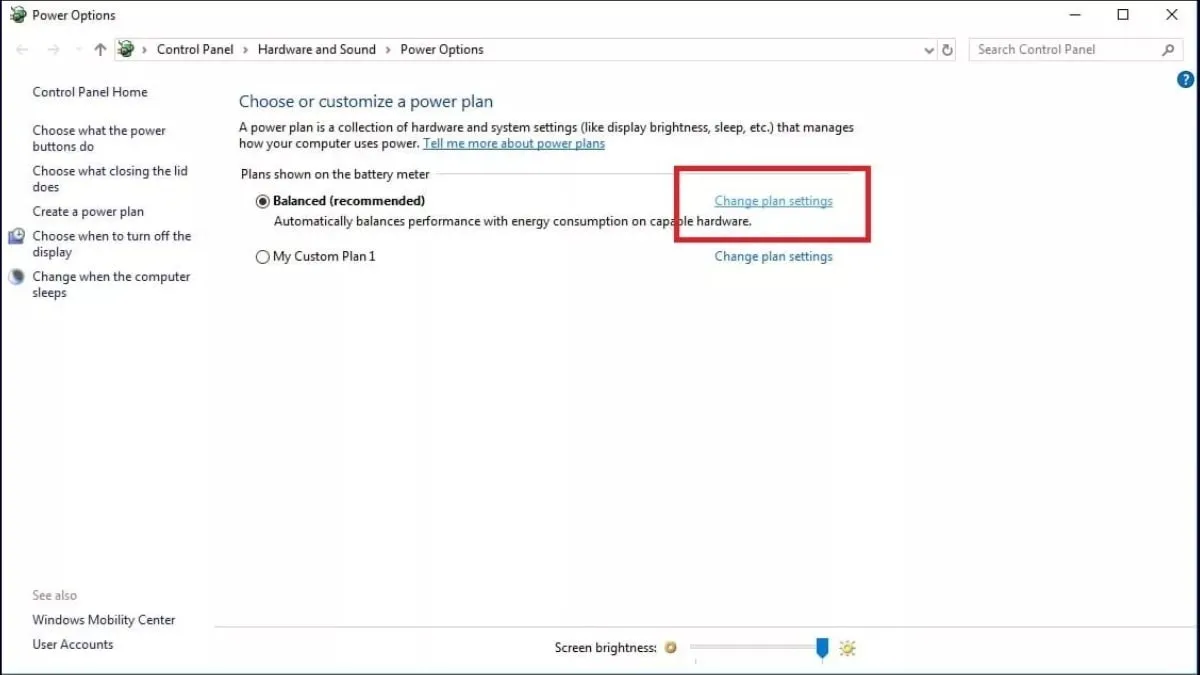1200x675 pixels.
Task: Expand the chevron after Hardware and Sound breadcrumb
Action: pyautogui.click(x=388, y=50)
